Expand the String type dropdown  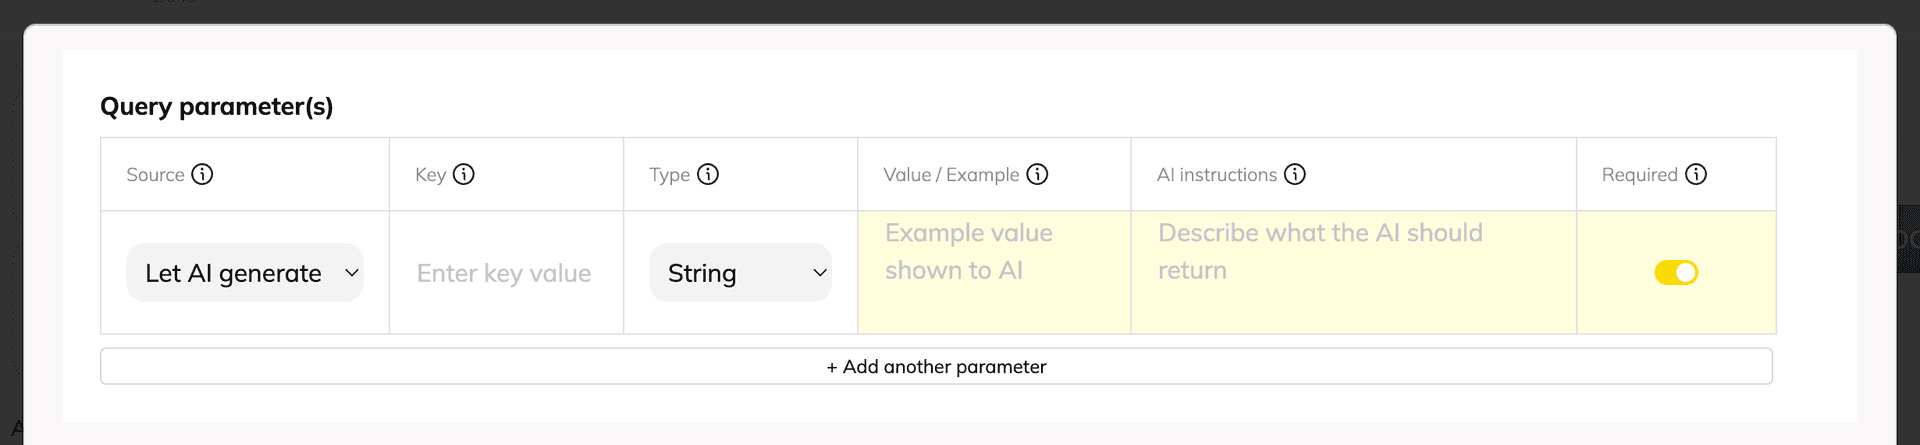click(x=740, y=273)
